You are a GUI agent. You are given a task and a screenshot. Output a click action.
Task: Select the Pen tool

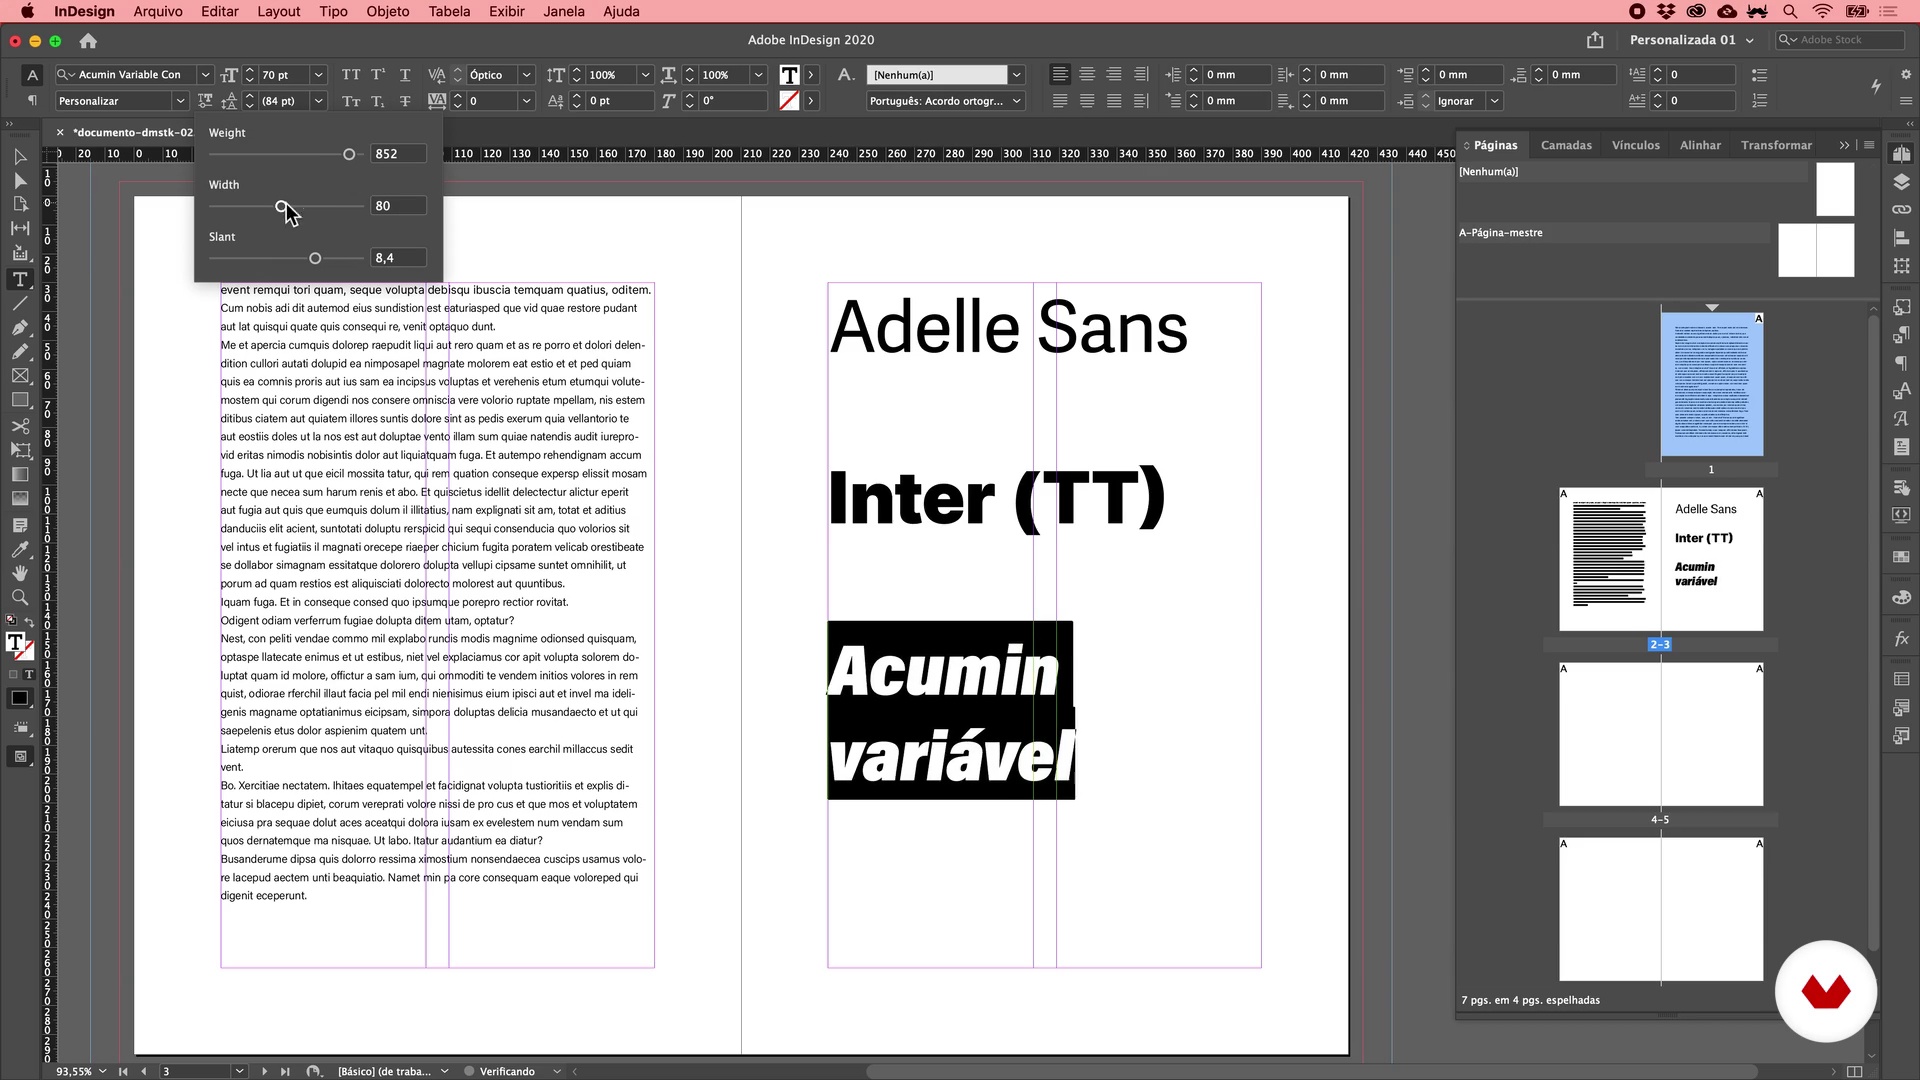click(x=19, y=327)
